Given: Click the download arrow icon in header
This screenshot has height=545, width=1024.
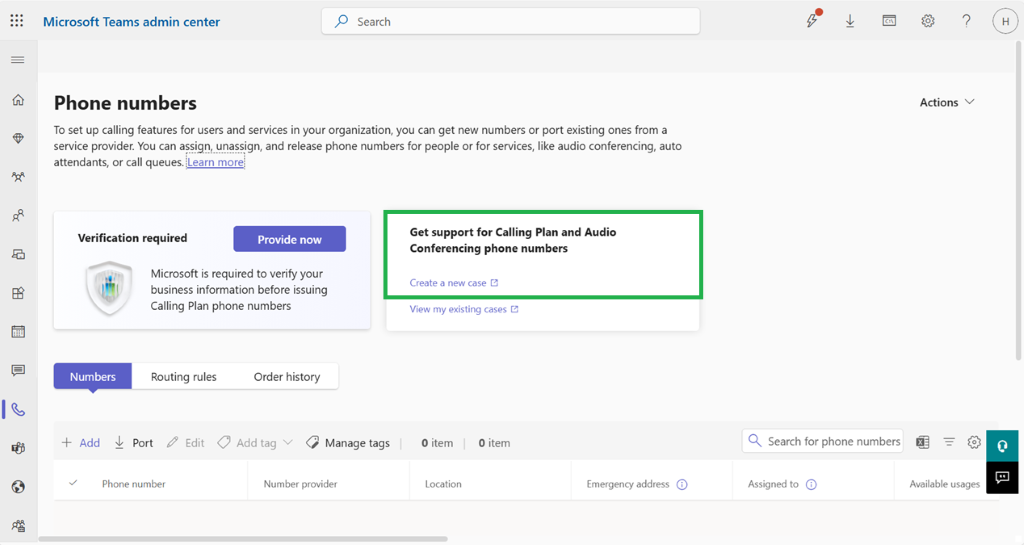Looking at the screenshot, I should [850, 22].
